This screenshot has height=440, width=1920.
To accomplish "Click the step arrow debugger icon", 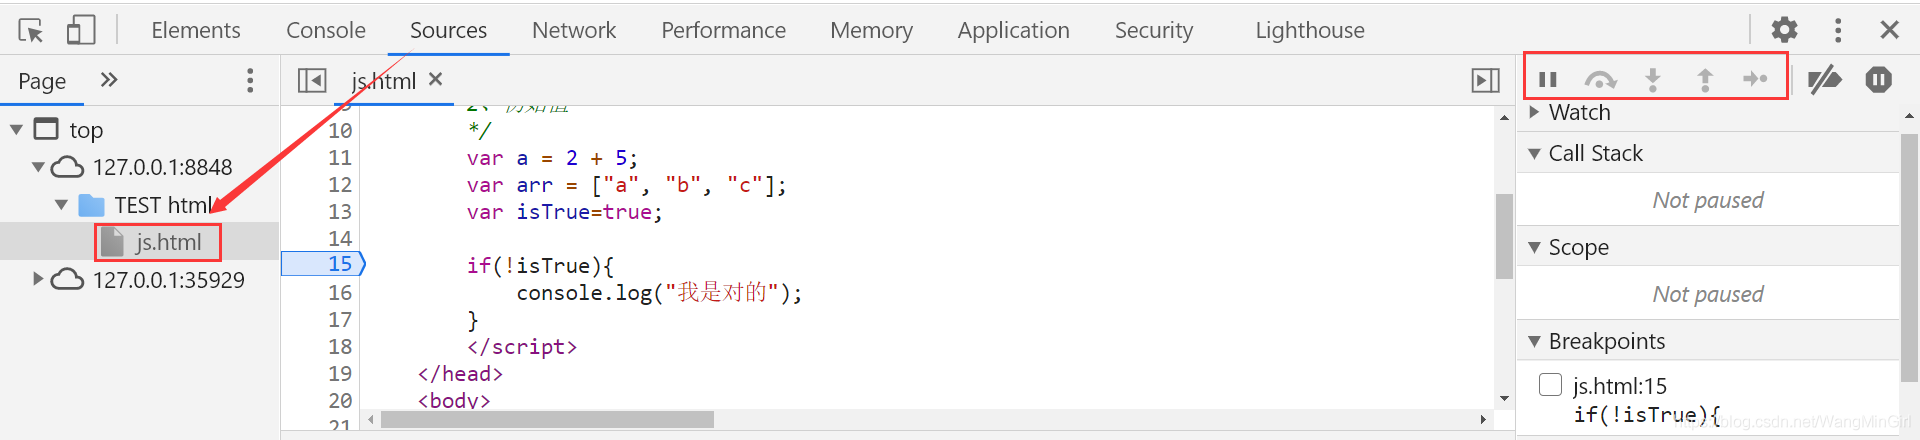I will tap(1755, 79).
